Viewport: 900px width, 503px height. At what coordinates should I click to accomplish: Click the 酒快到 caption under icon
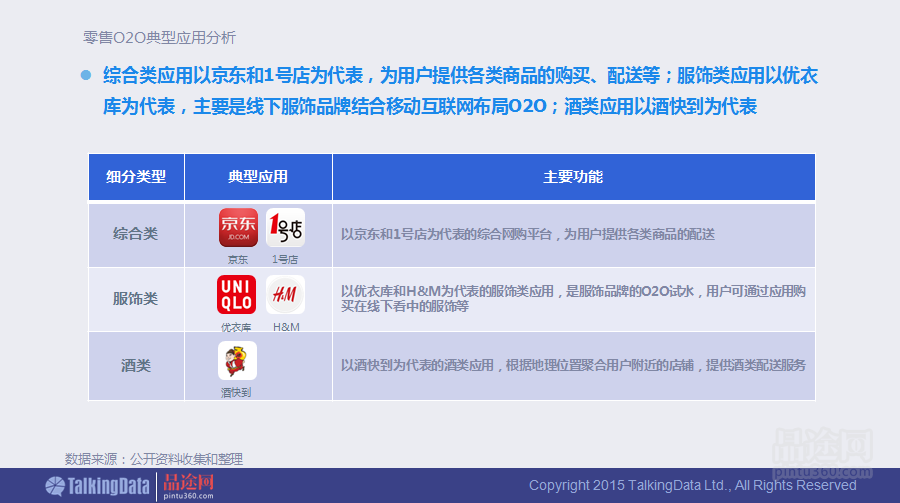[236, 393]
